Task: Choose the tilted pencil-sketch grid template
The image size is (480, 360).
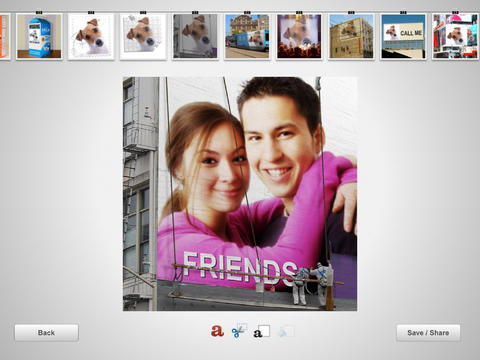Action: (x=143, y=36)
